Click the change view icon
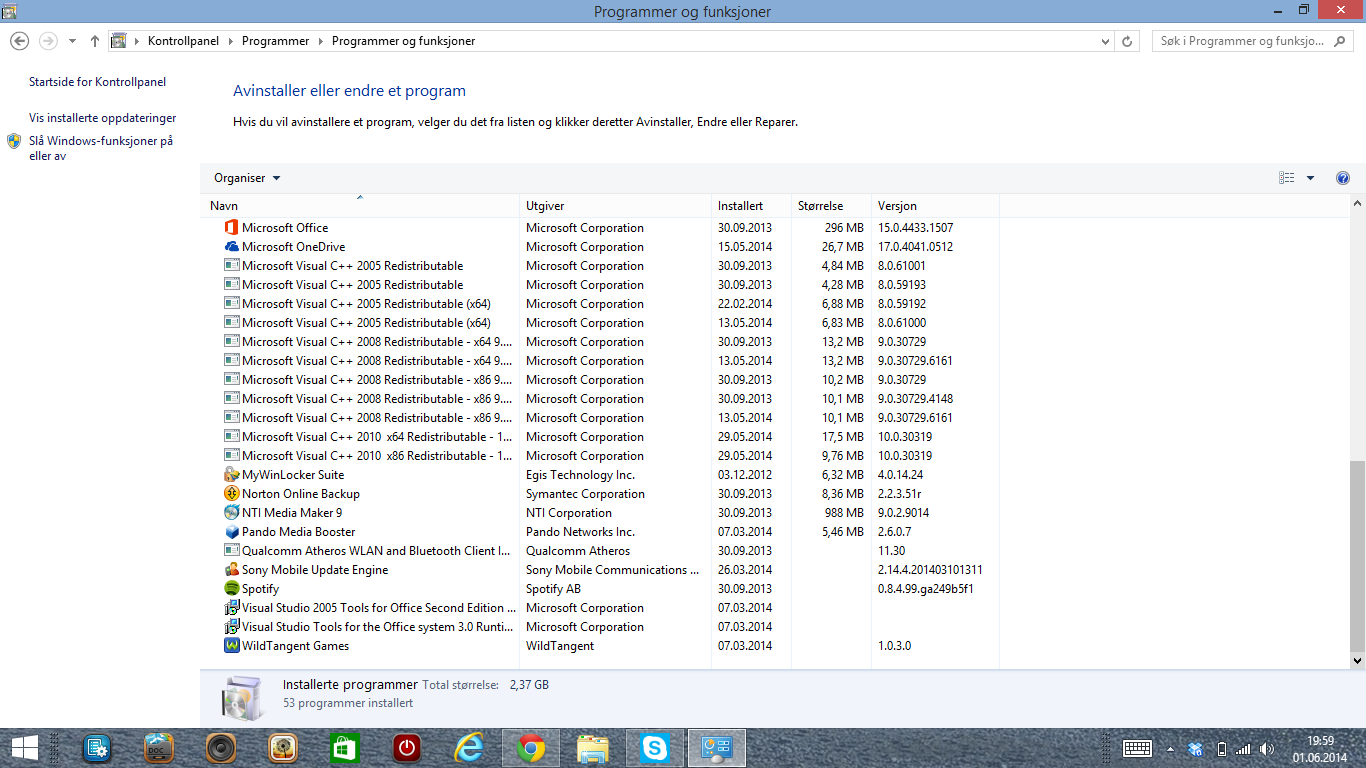 [1287, 178]
